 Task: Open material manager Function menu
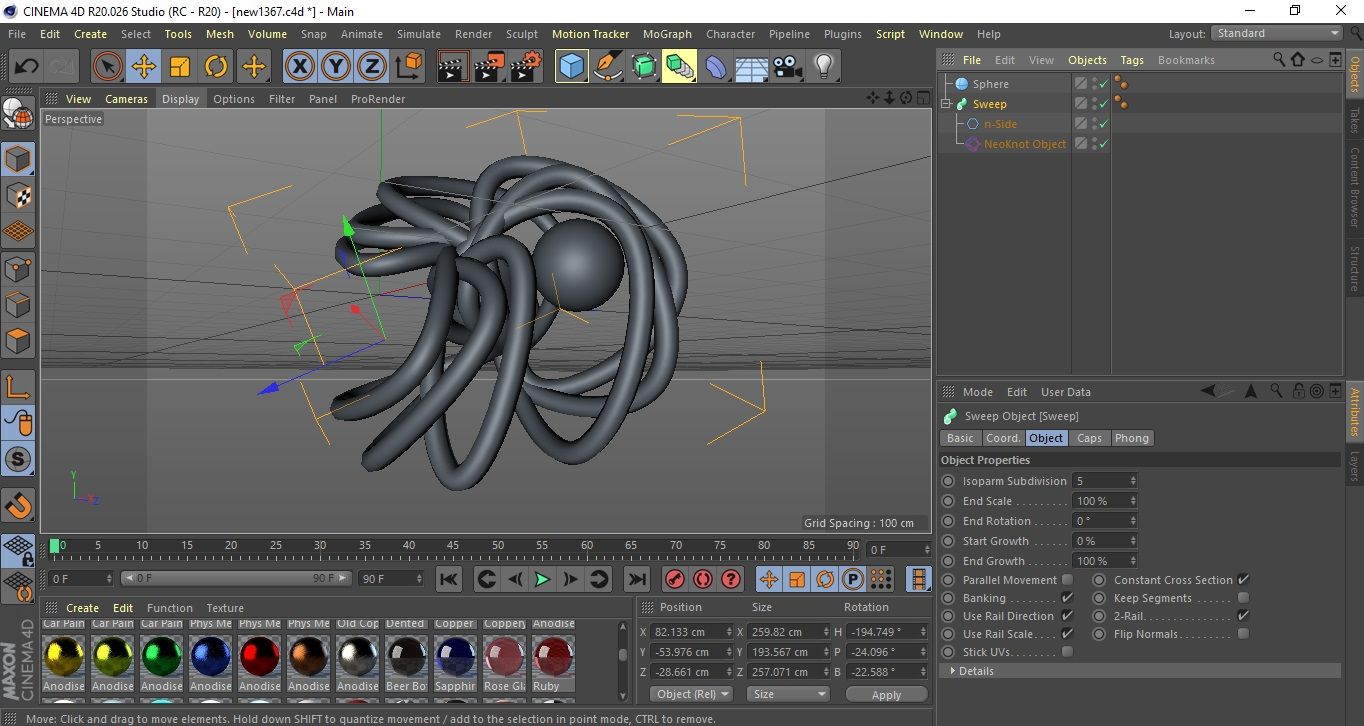click(170, 608)
